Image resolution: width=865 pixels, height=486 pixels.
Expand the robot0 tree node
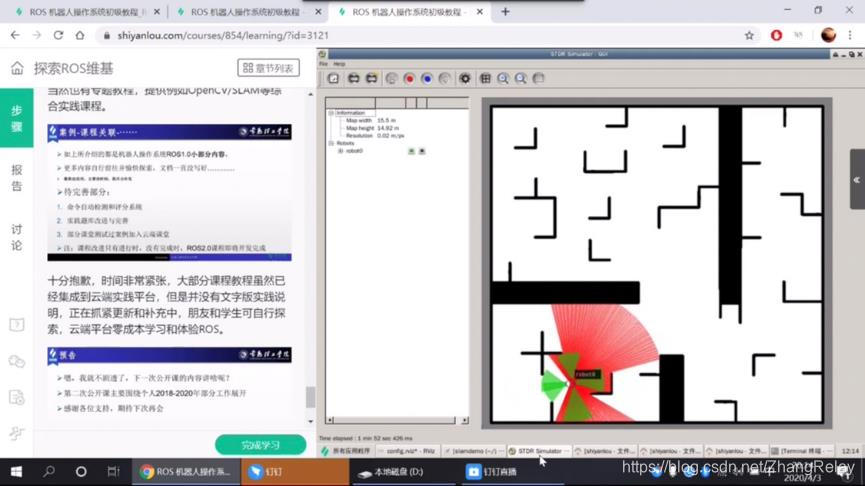(340, 151)
